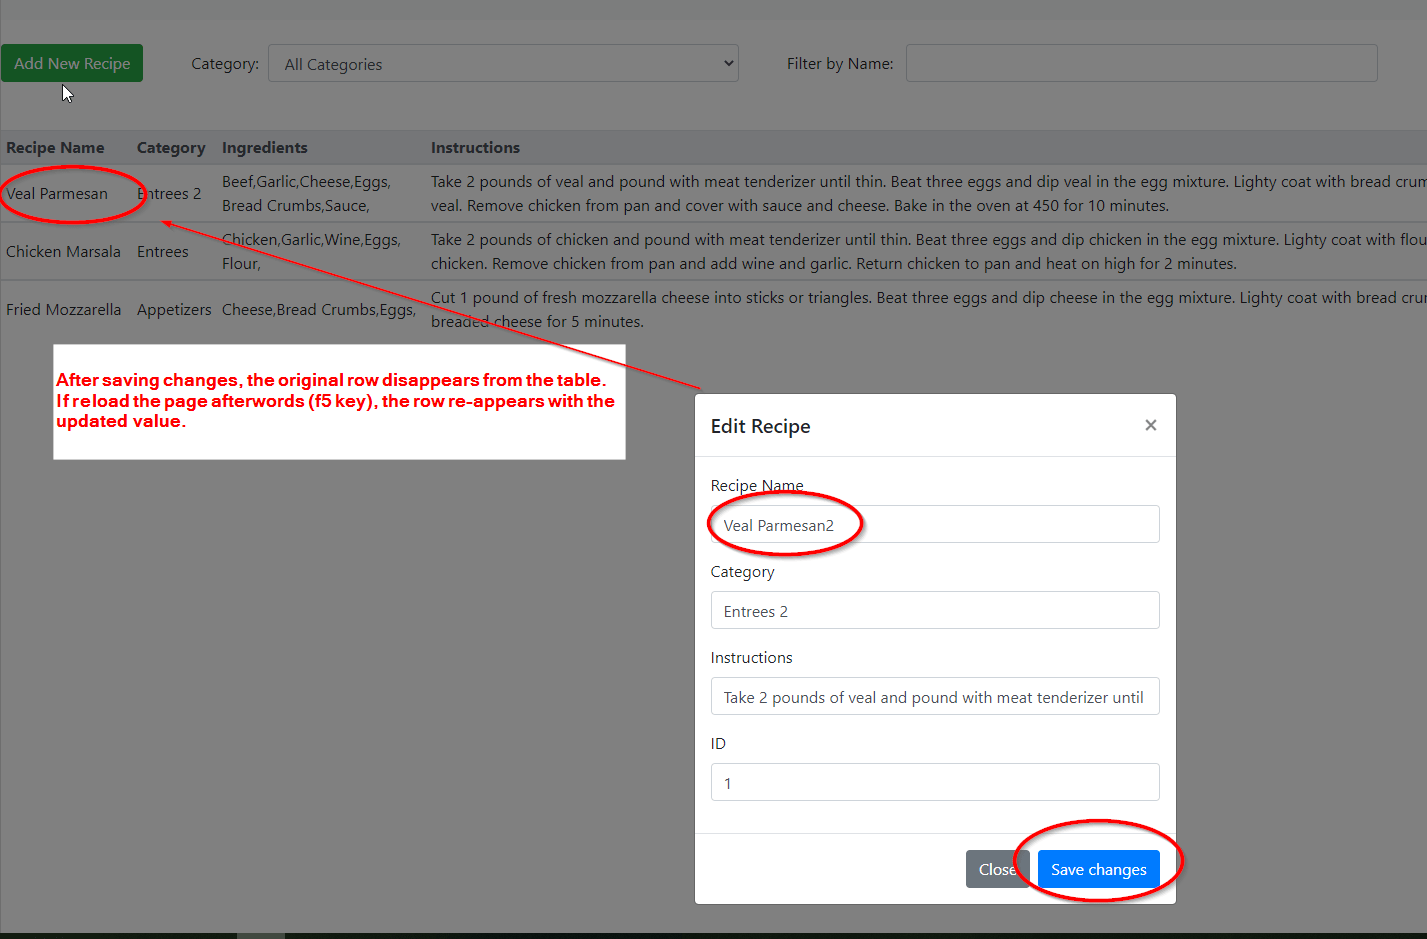Image resolution: width=1427 pixels, height=939 pixels.
Task: Click the Close button in the modal
Action: [x=996, y=869]
